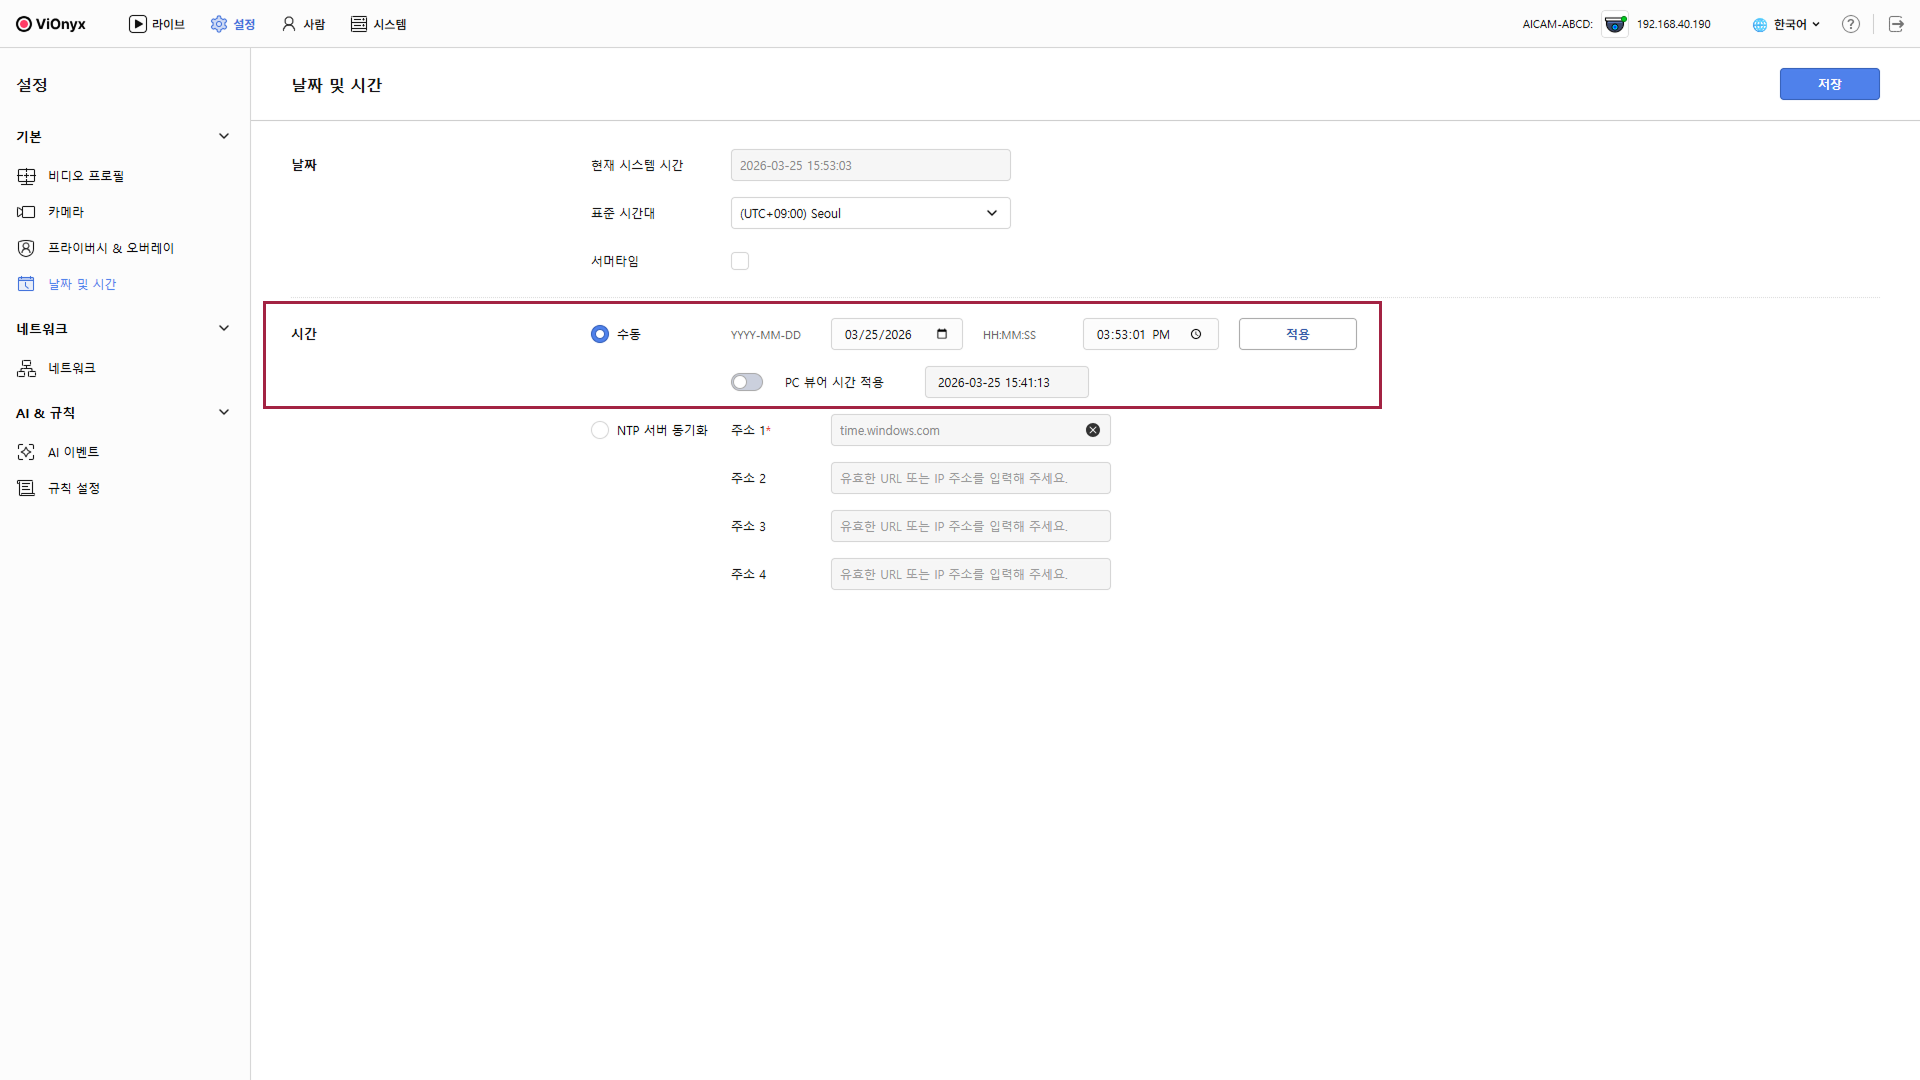Image resolution: width=1920 pixels, height=1080 pixels.
Task: Click the 저장 save button
Action: [1829, 84]
